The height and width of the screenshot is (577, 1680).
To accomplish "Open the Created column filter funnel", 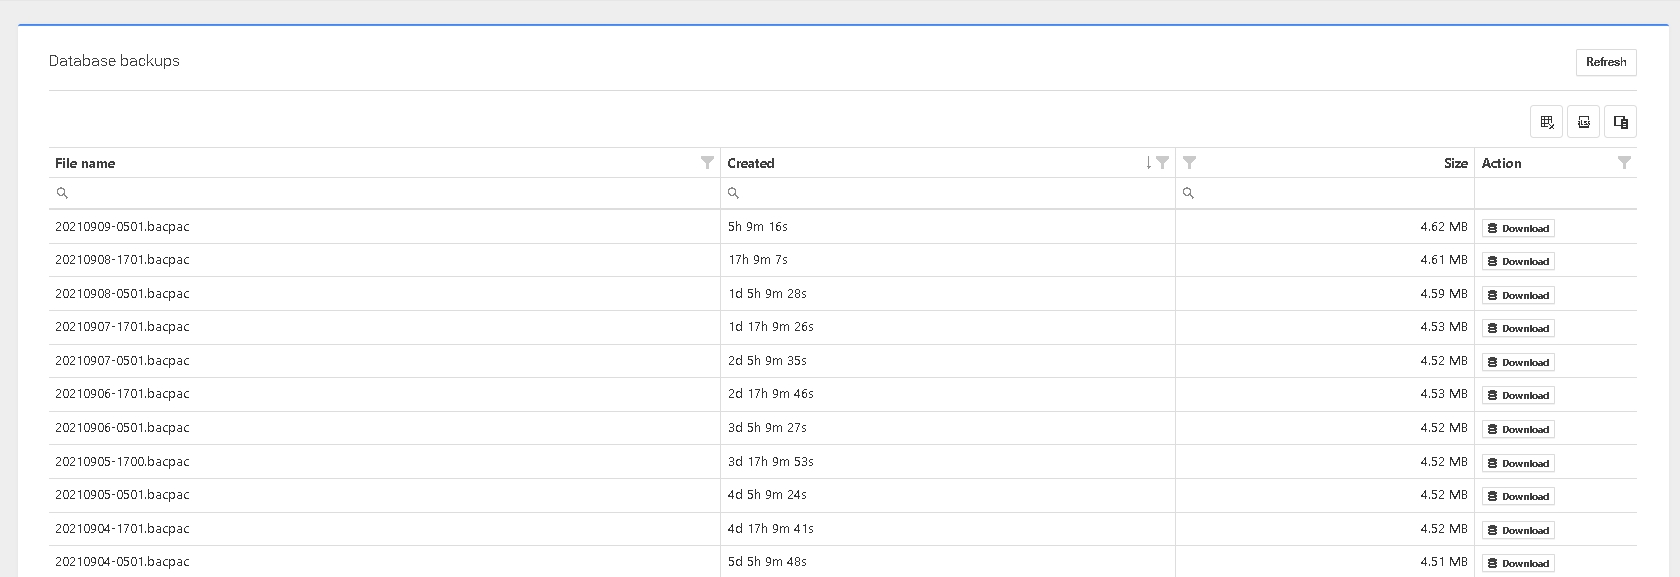I will tap(1162, 163).
